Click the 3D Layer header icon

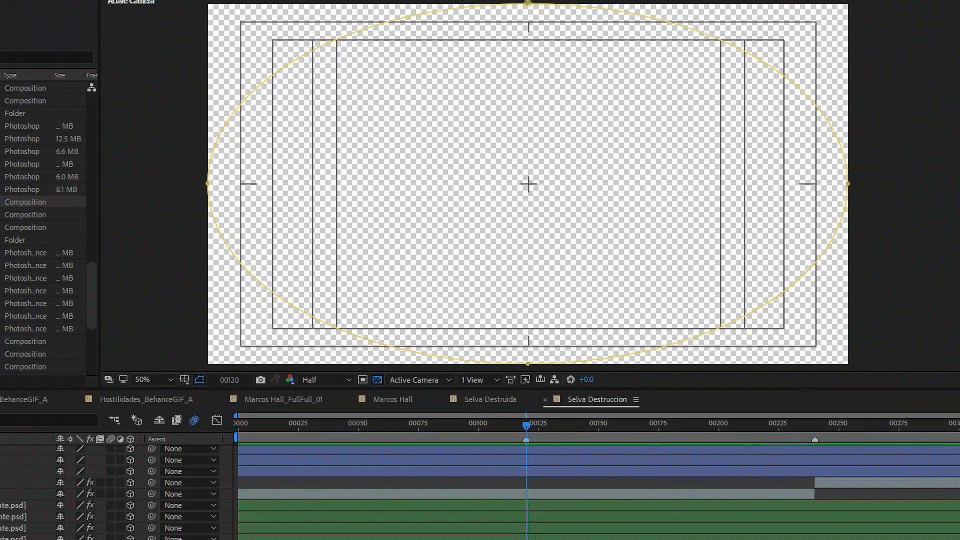pyautogui.click(x=130, y=439)
